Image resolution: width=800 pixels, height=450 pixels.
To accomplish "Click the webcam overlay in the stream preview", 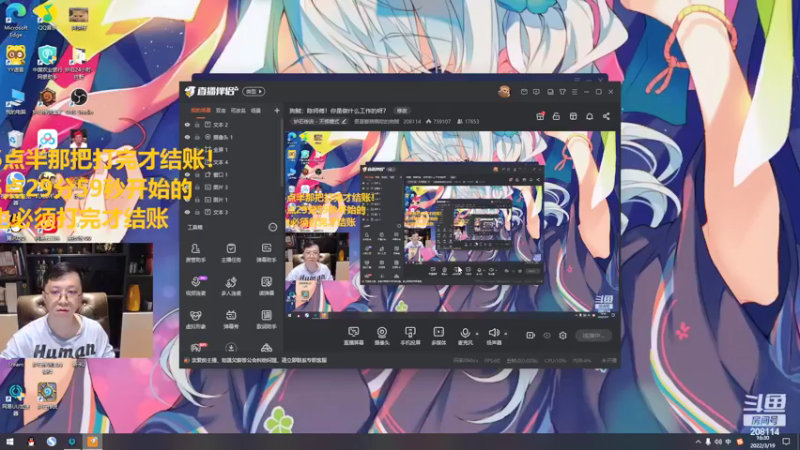I will (317, 257).
